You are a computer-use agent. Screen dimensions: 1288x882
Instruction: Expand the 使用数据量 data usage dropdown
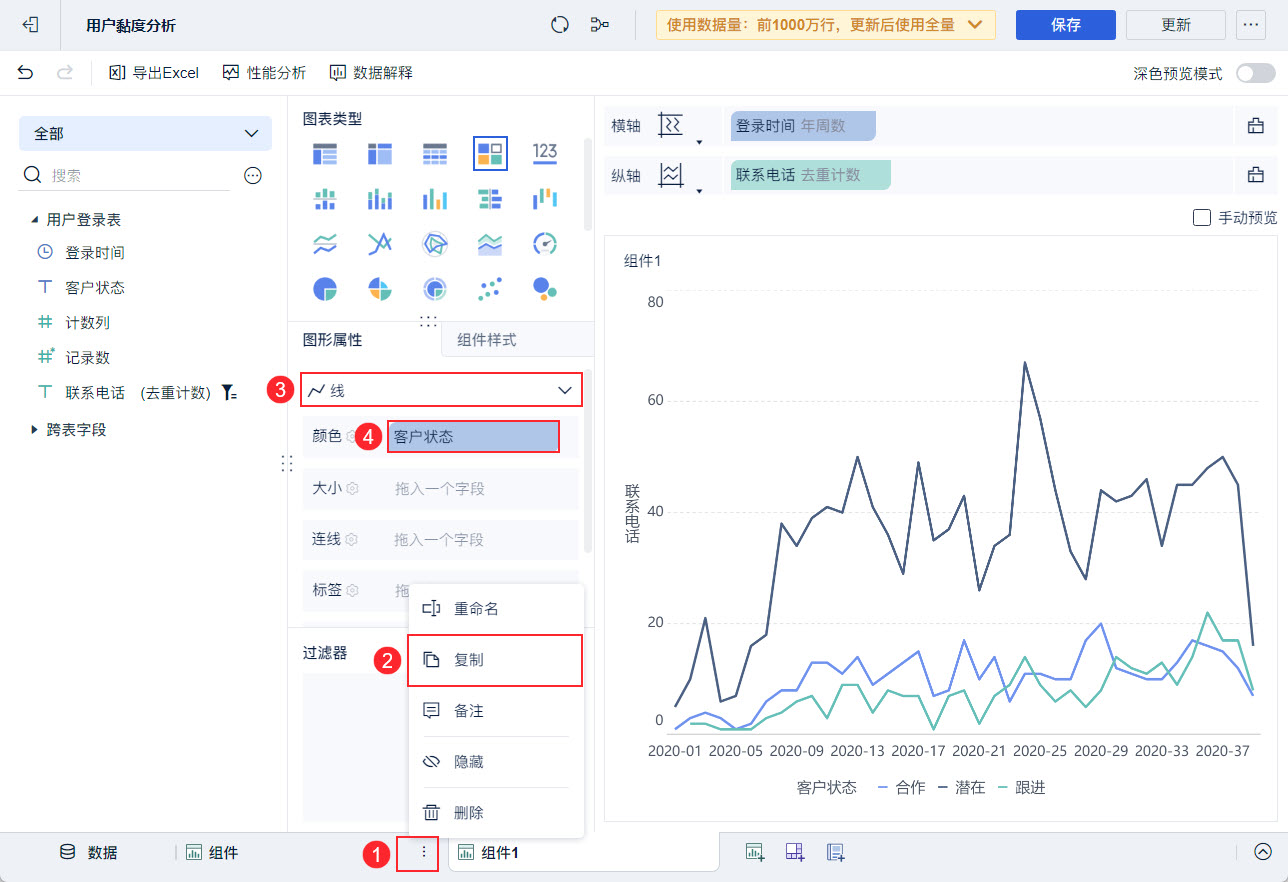coord(825,25)
